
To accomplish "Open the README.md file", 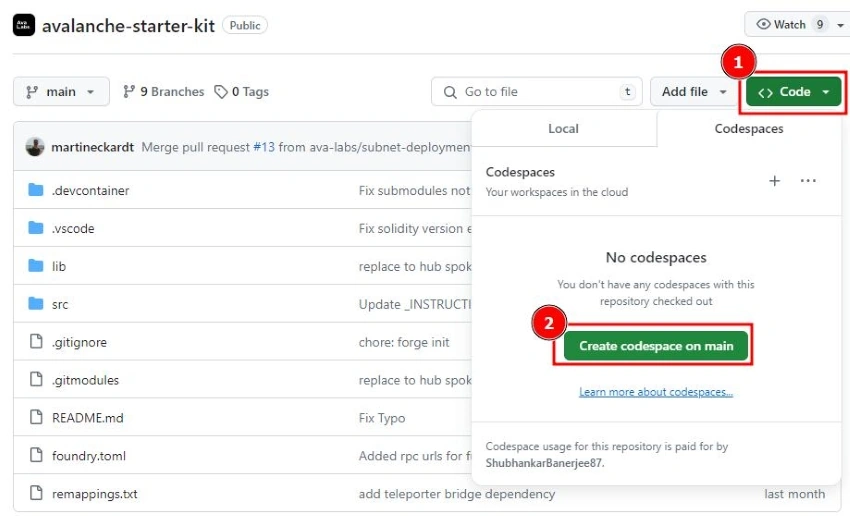I will [88, 418].
